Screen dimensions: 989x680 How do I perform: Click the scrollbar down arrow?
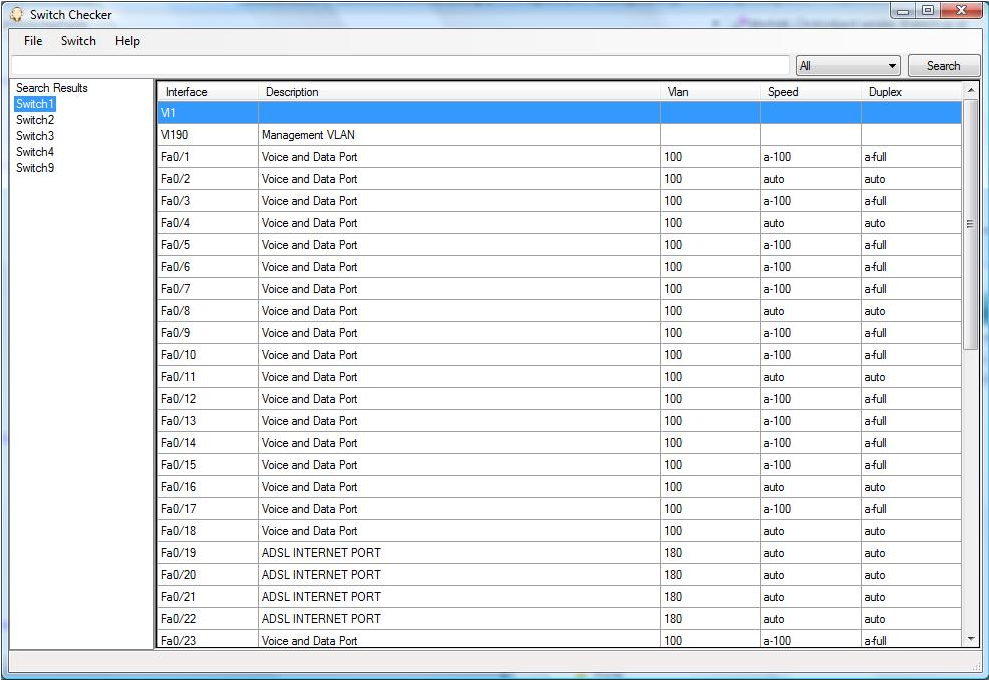[971, 638]
